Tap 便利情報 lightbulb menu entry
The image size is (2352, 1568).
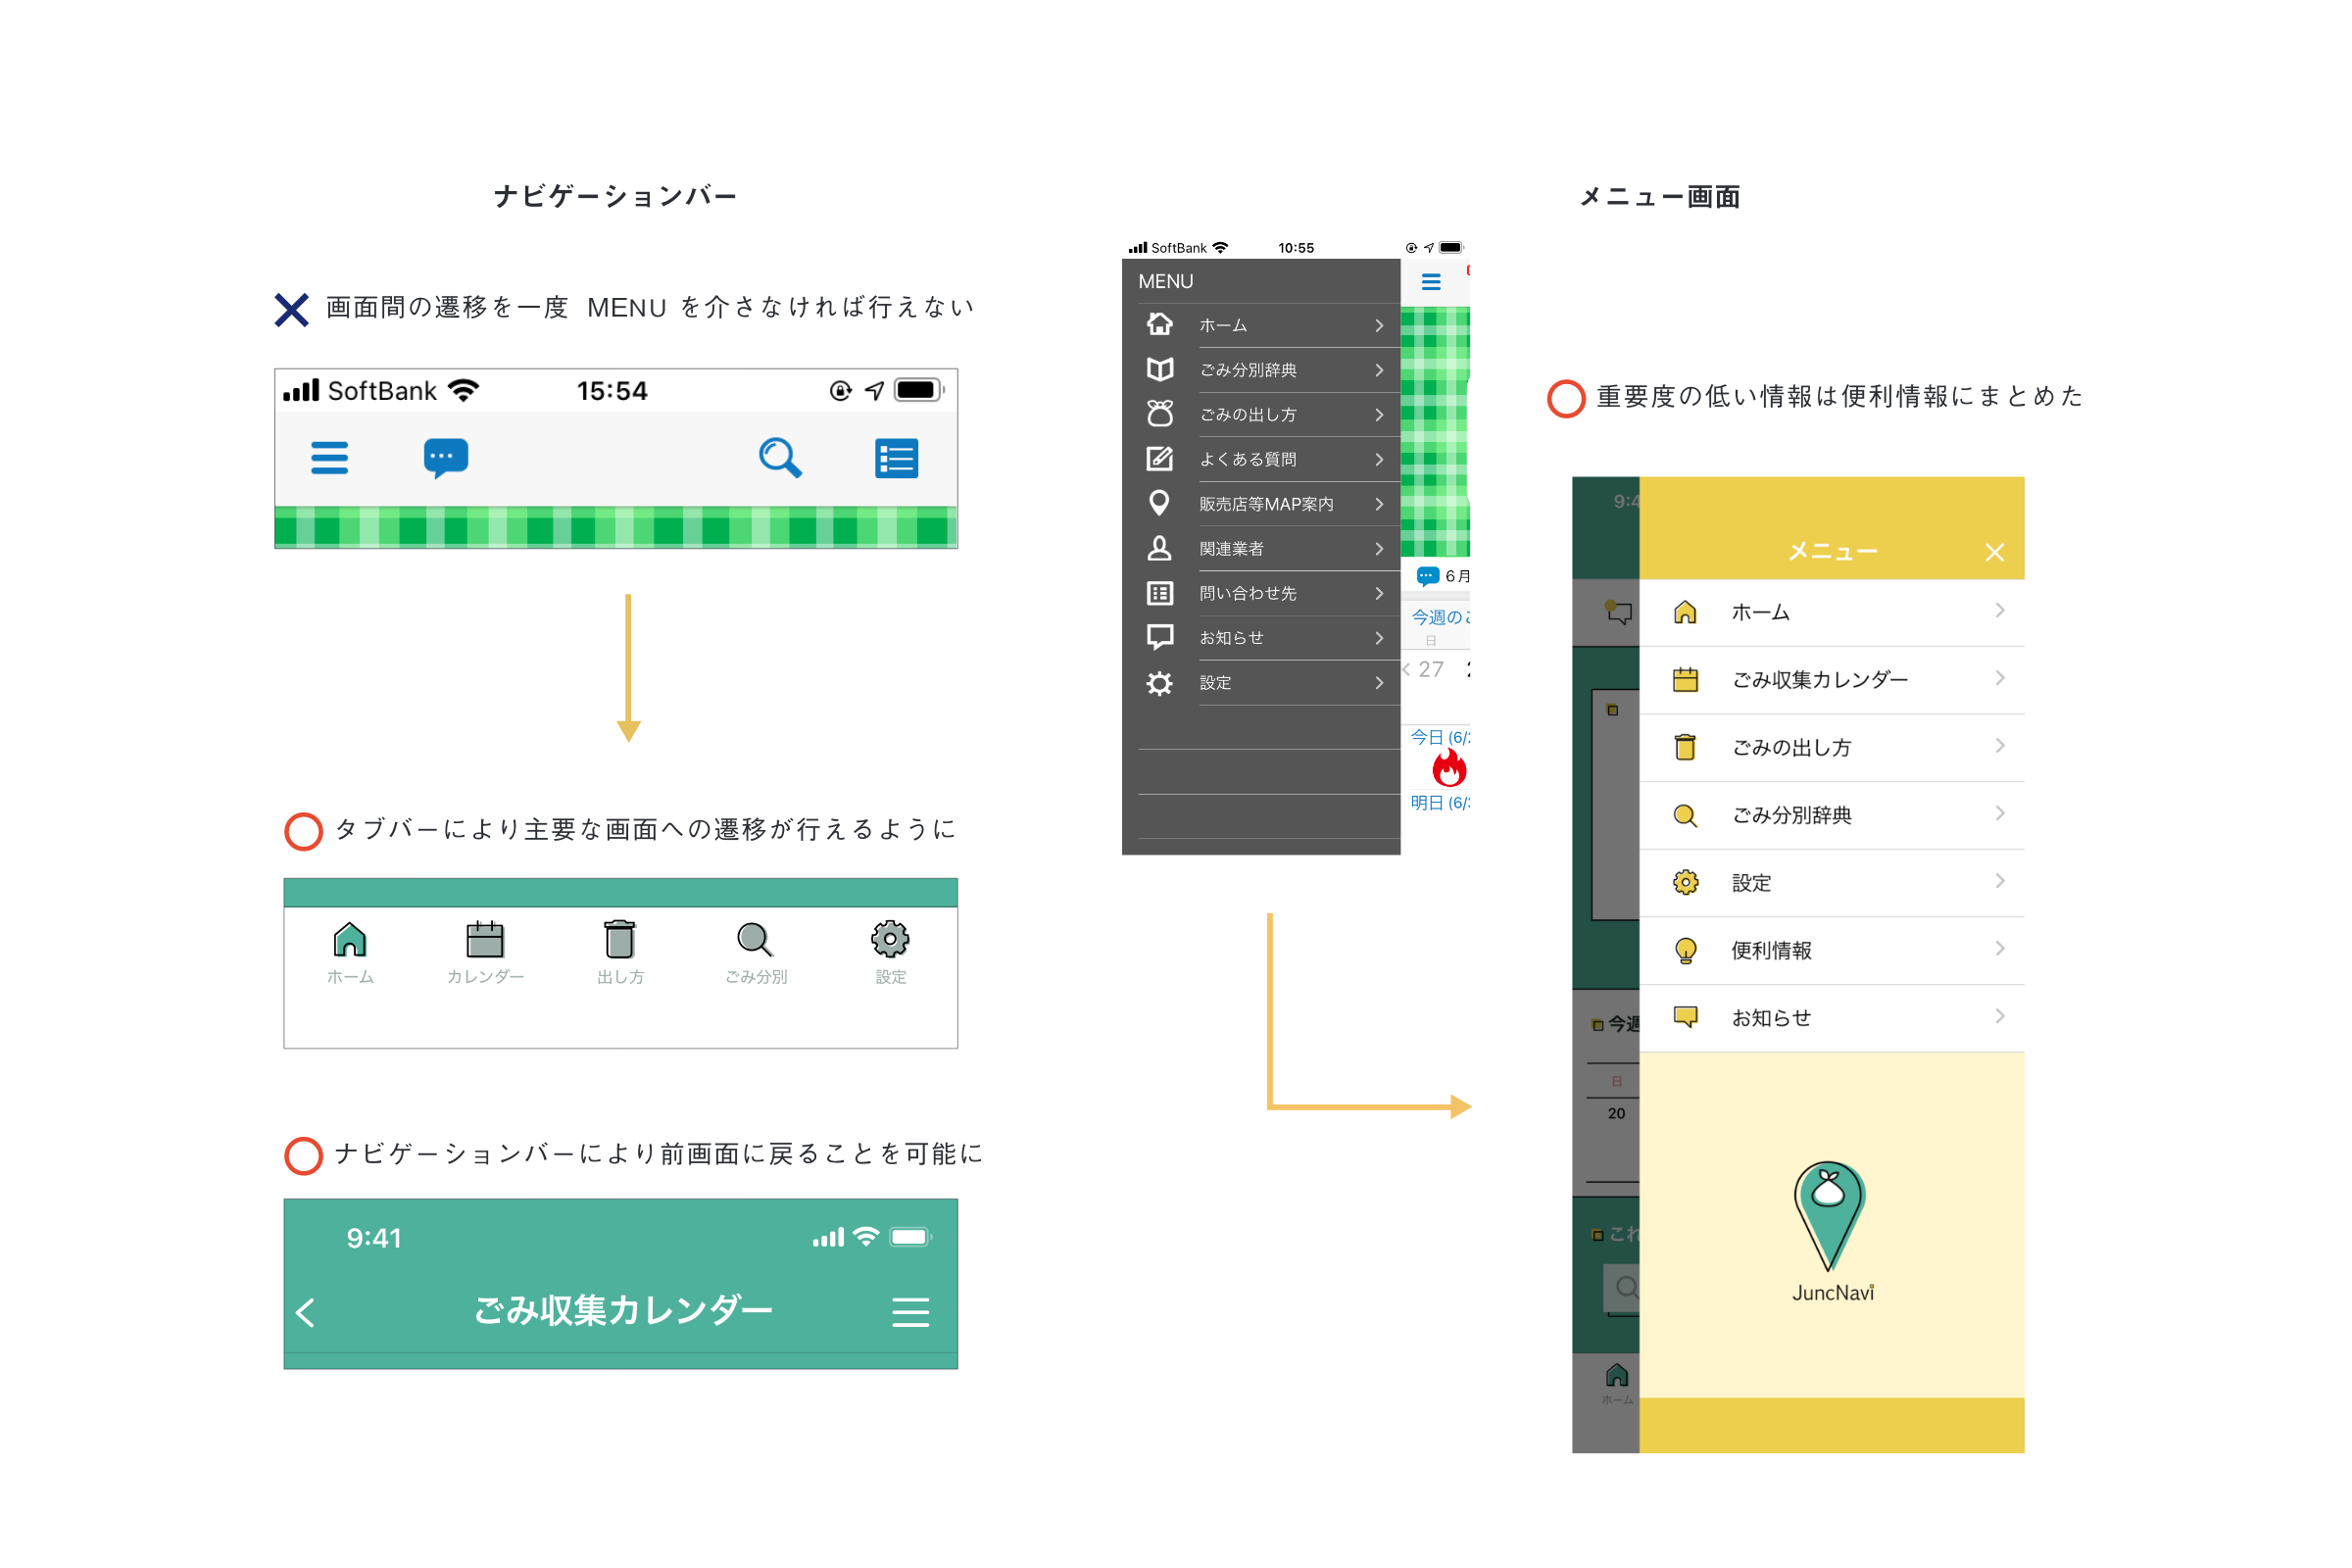[1770, 950]
